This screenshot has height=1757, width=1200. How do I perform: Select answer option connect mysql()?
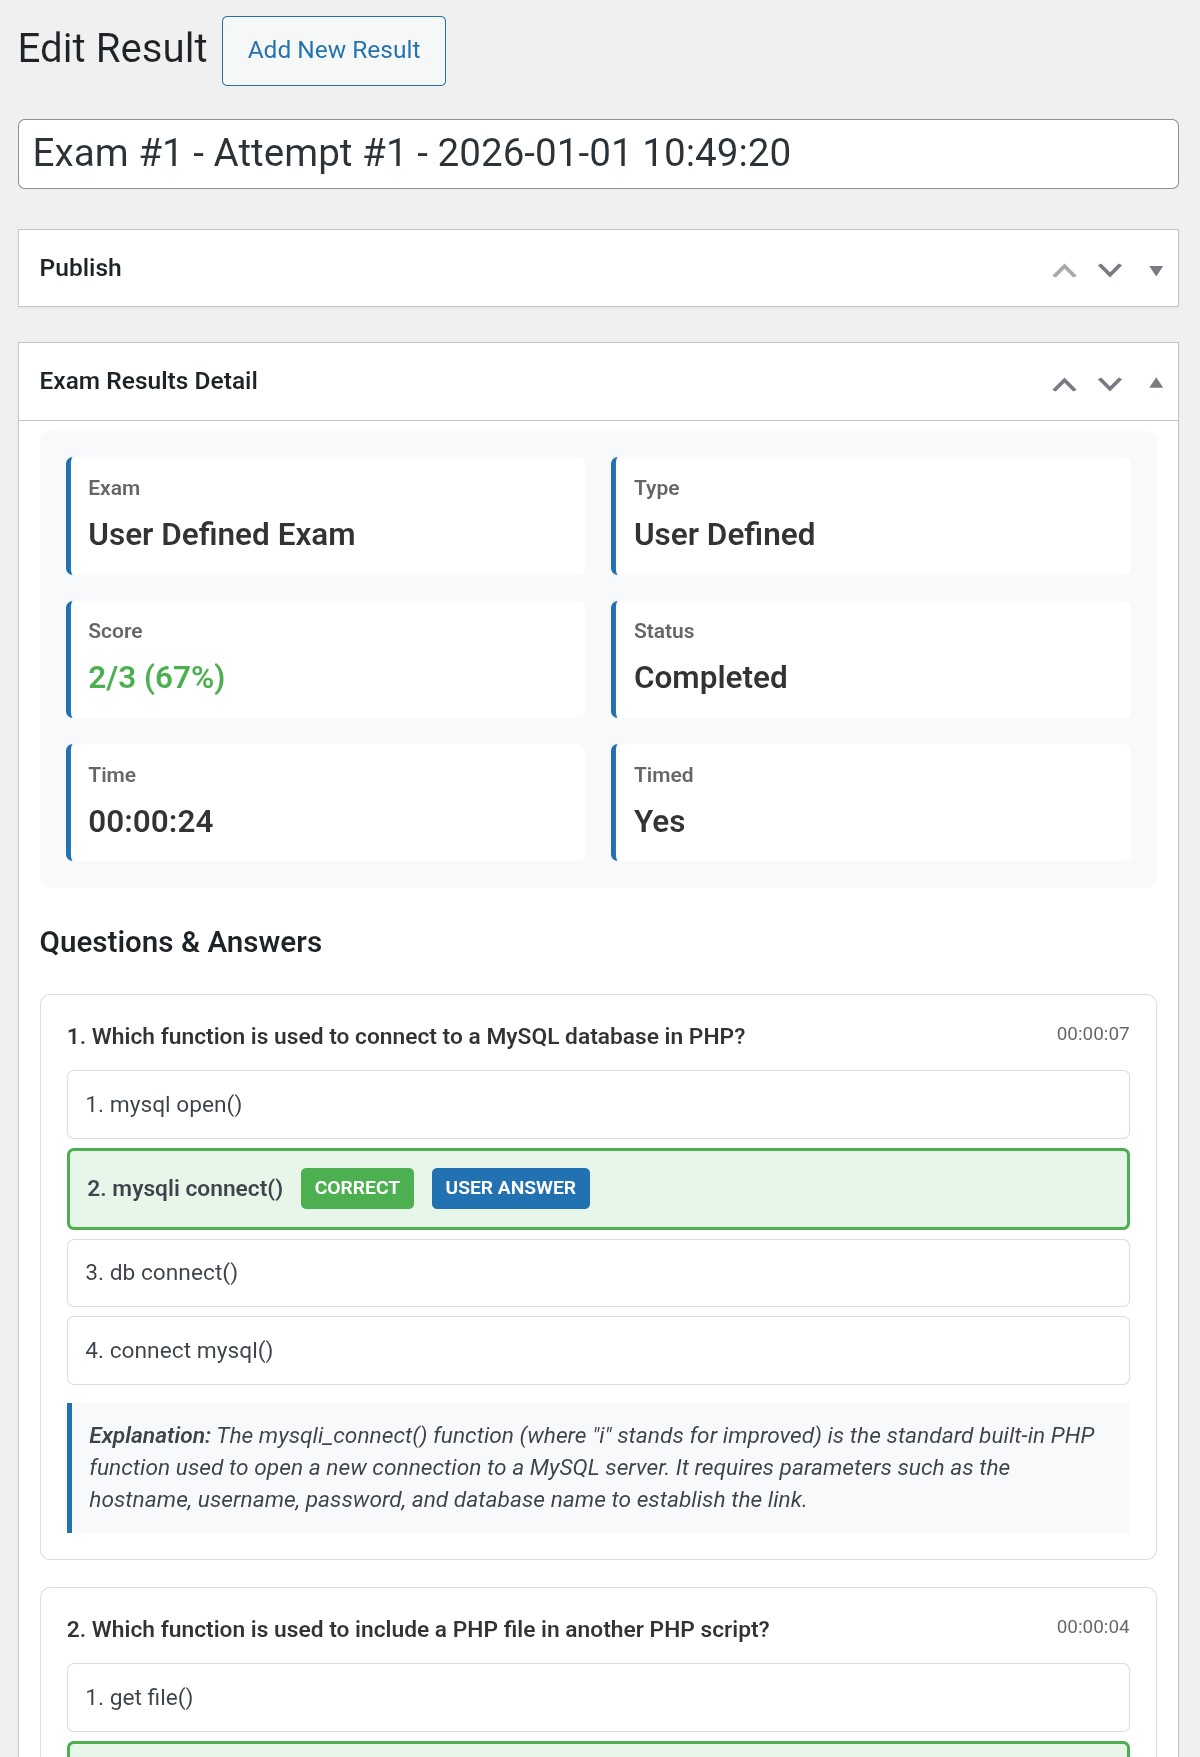[x=598, y=1351]
